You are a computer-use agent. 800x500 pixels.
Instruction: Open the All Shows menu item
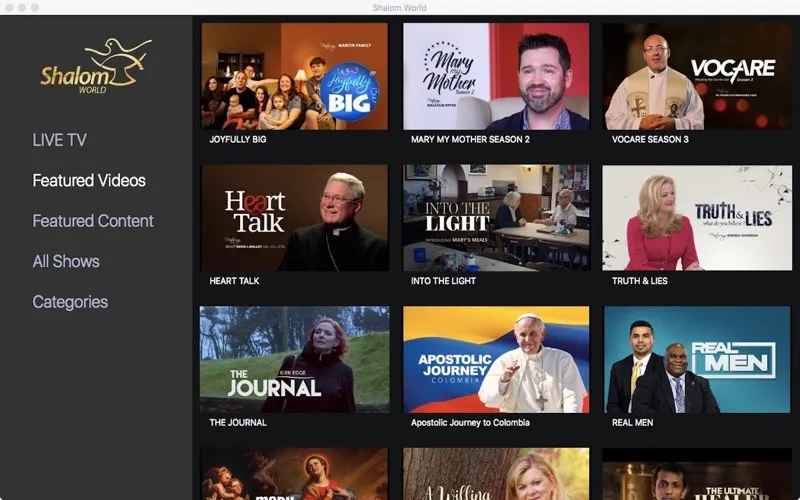(x=66, y=261)
